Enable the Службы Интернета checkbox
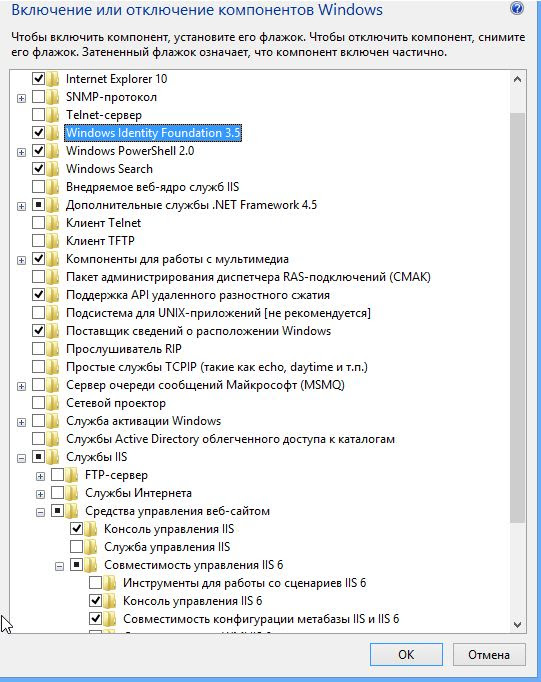The image size is (541, 682). [57, 493]
